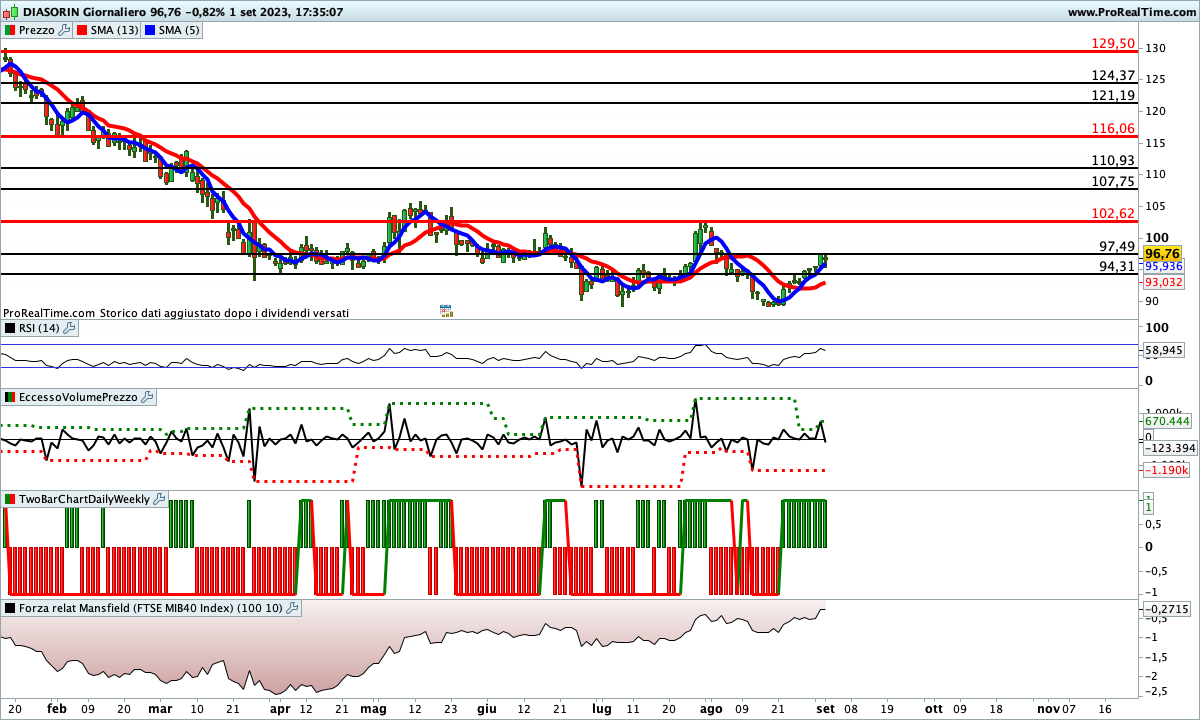Image resolution: width=1200 pixels, height=720 pixels.
Task: Click the red SMA (13) color swatch
Action: (x=81, y=30)
